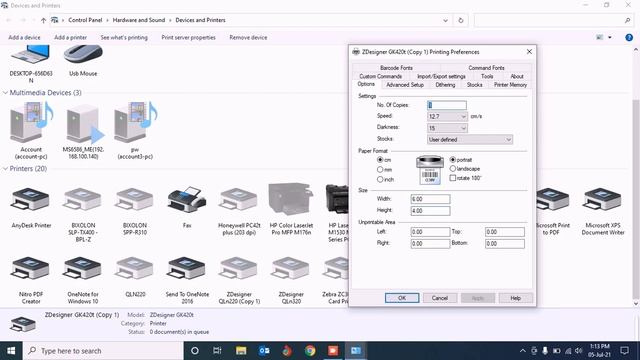Click the Type here to search box
This screenshot has width=640, height=360.
[103, 351]
